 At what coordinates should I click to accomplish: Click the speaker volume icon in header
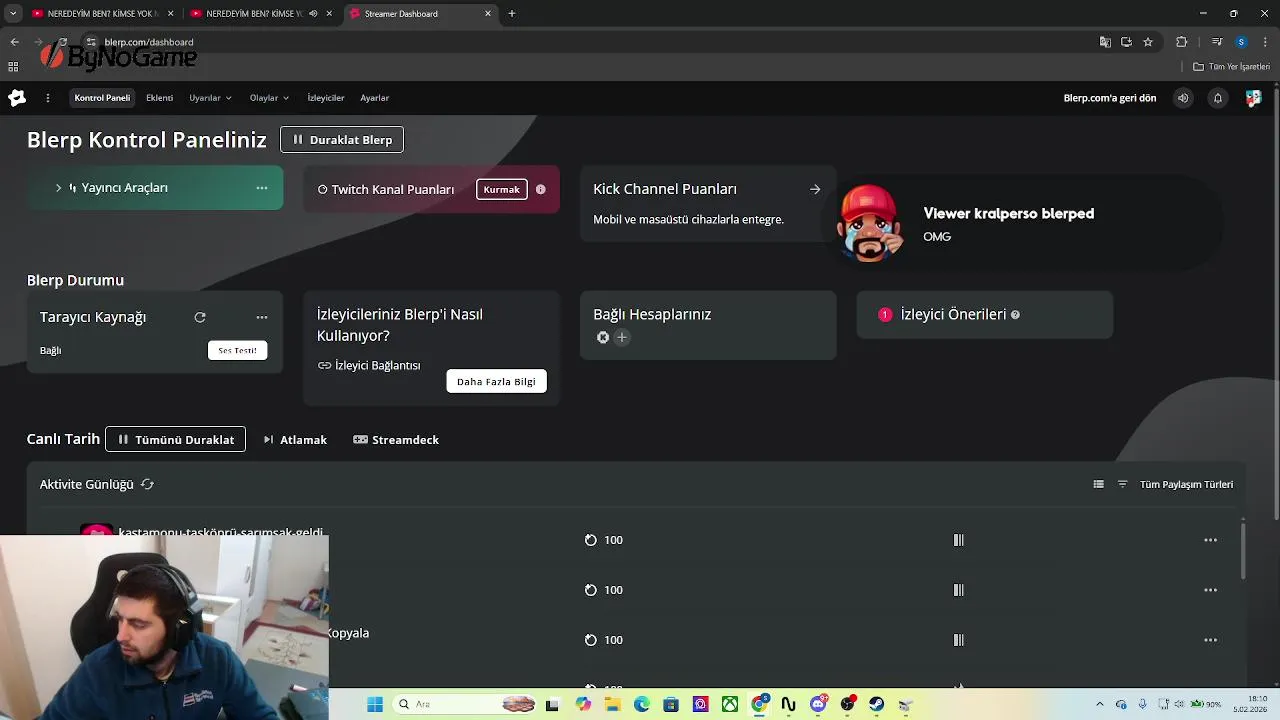[x=1183, y=98]
